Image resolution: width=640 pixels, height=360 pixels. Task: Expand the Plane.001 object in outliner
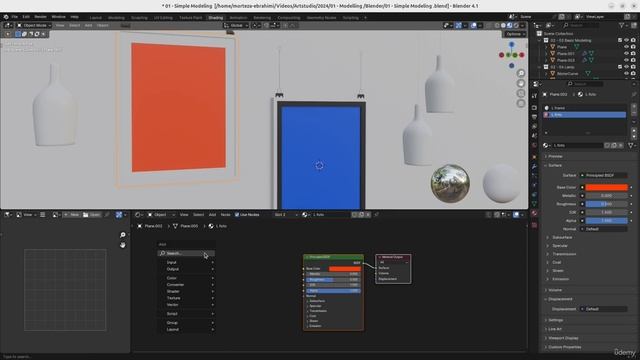546,53
